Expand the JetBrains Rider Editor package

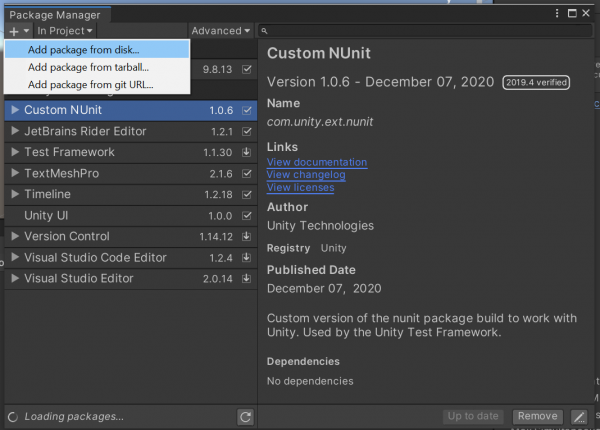(14, 131)
